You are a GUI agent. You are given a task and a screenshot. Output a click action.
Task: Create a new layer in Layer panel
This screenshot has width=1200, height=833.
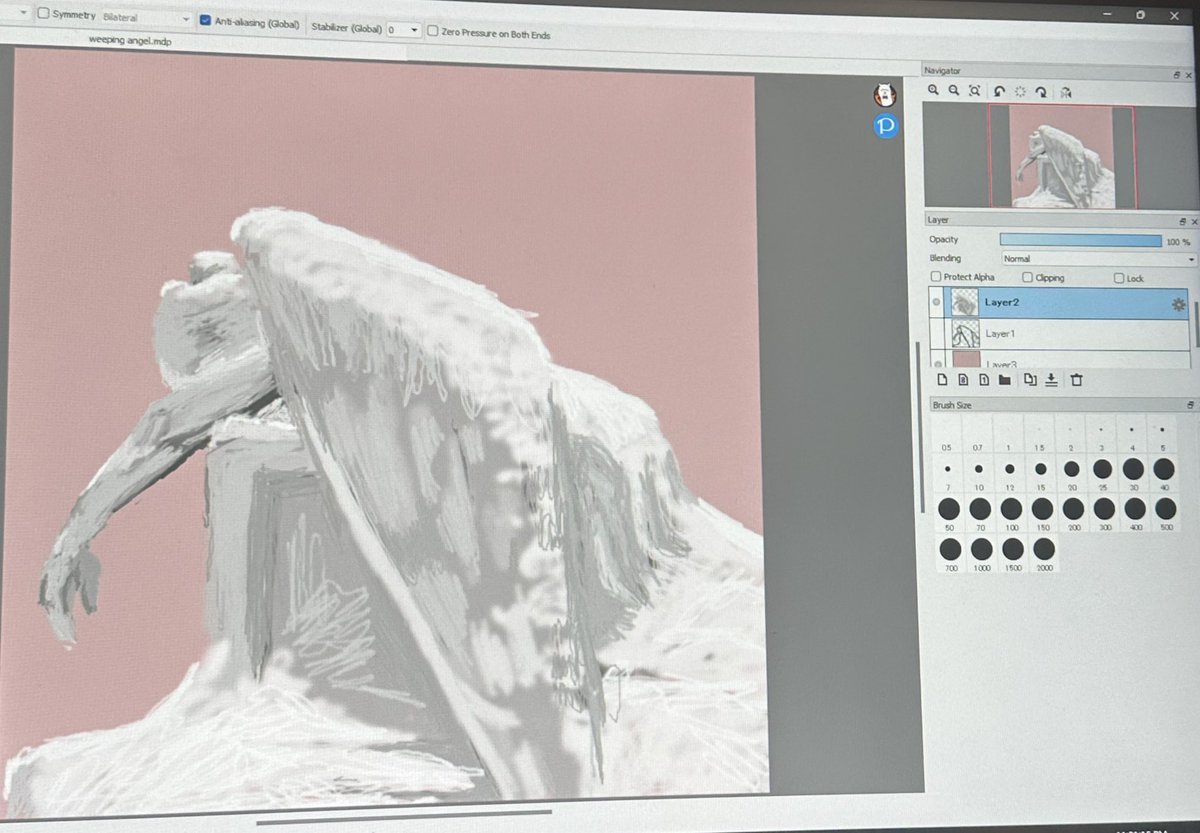(941, 379)
